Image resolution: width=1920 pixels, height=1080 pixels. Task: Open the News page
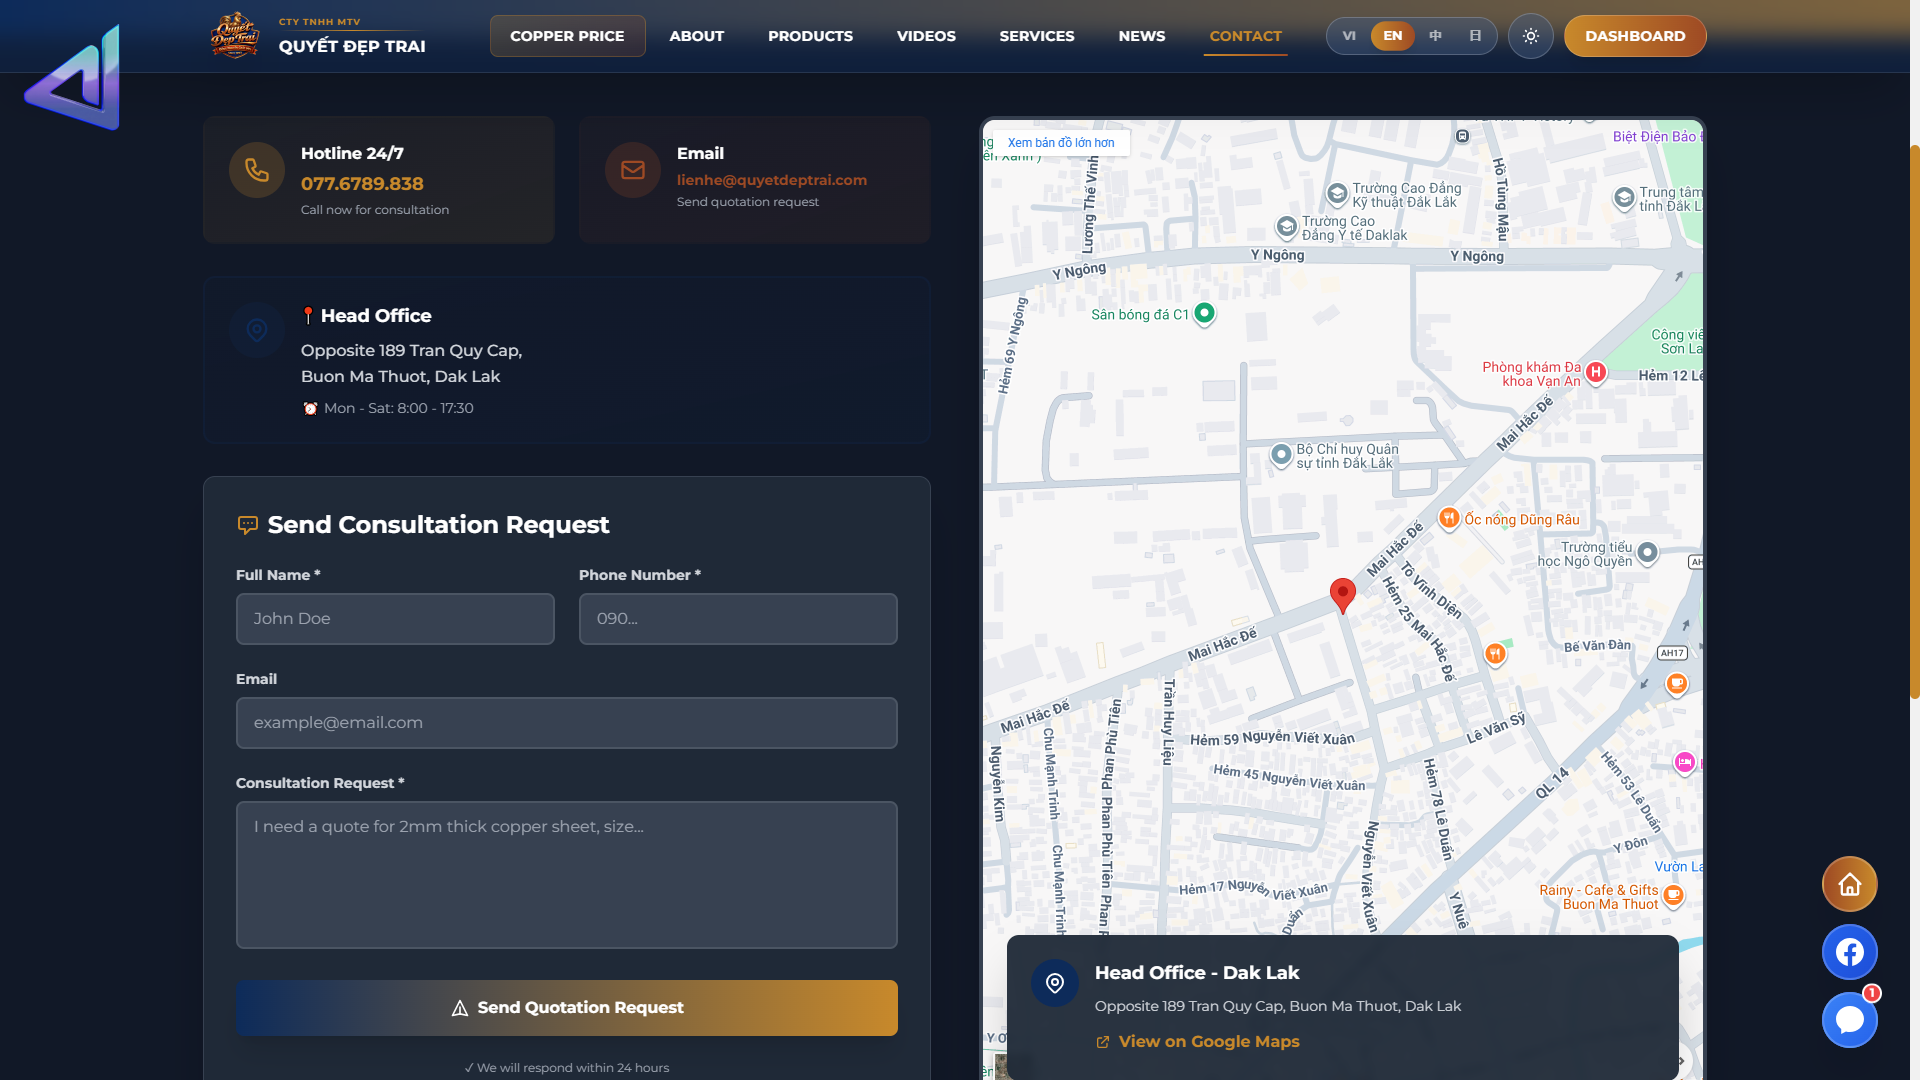1141,36
